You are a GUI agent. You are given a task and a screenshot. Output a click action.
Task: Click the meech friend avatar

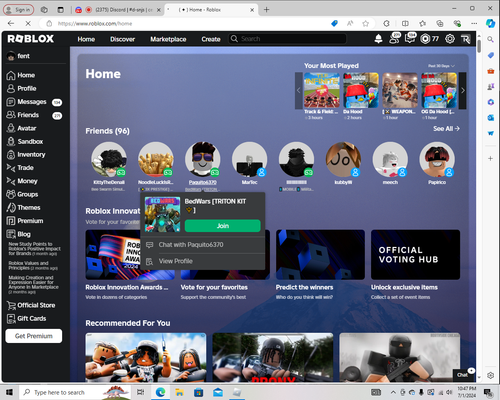click(x=390, y=159)
